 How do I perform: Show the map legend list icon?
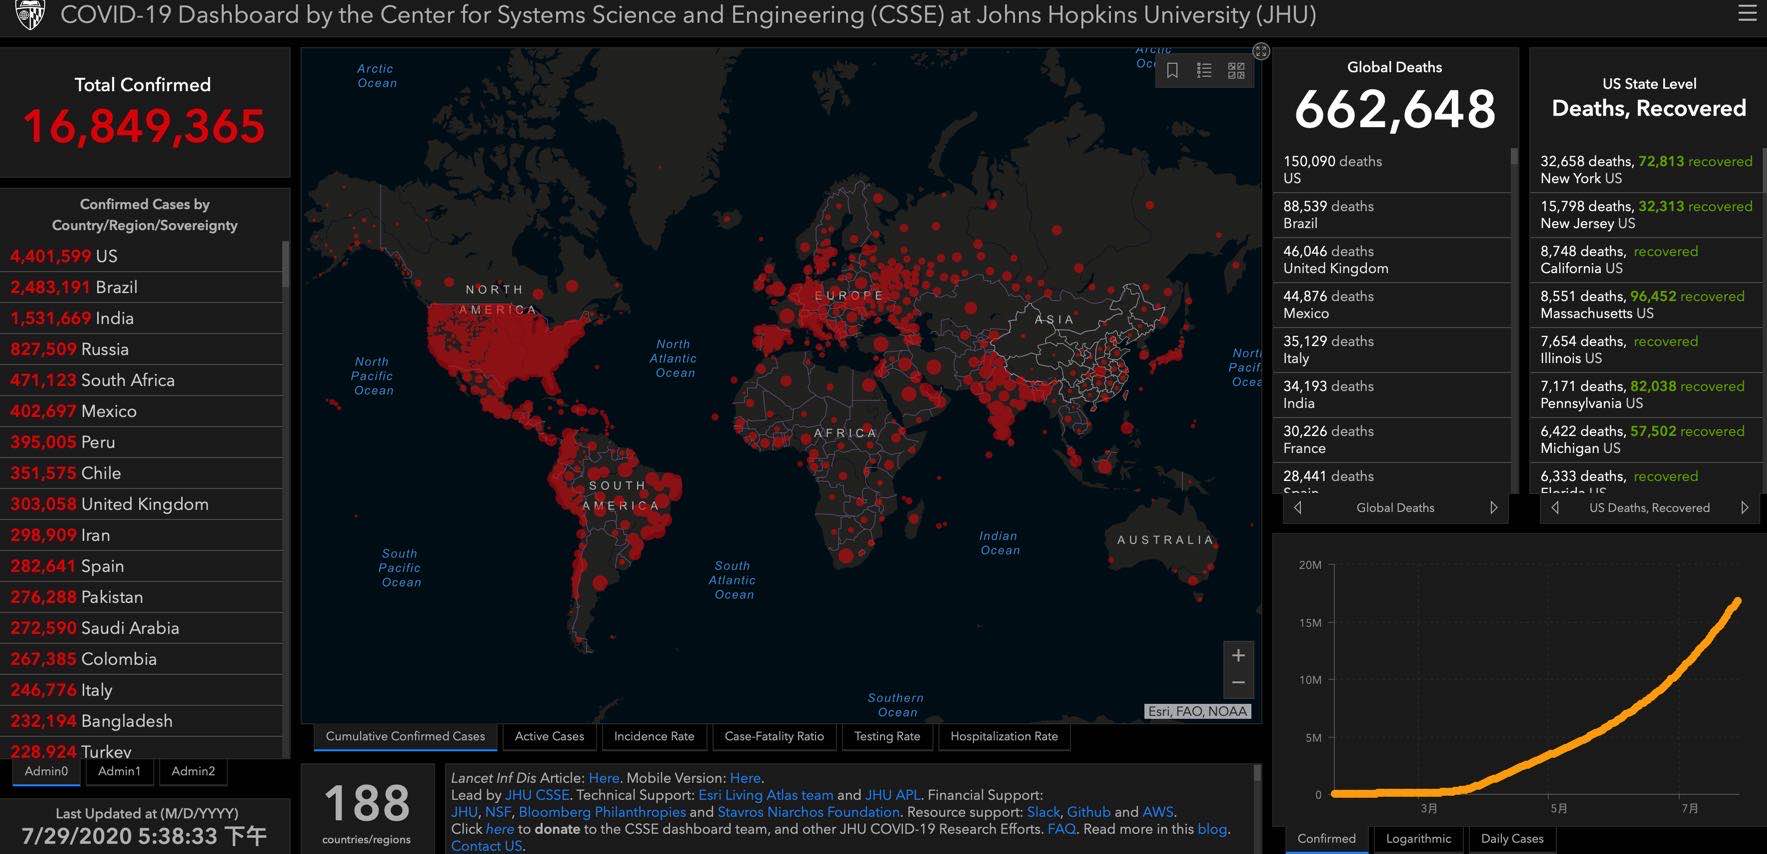(1204, 70)
